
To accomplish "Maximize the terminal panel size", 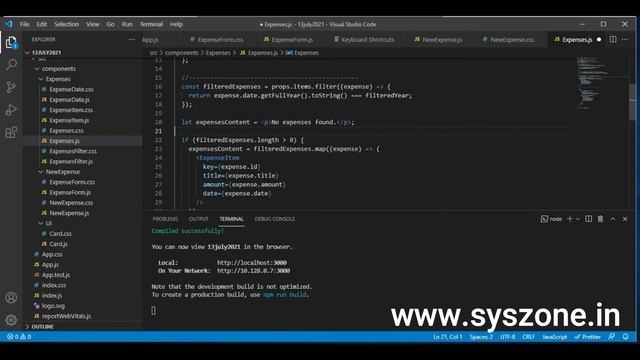I will [x=613, y=219].
